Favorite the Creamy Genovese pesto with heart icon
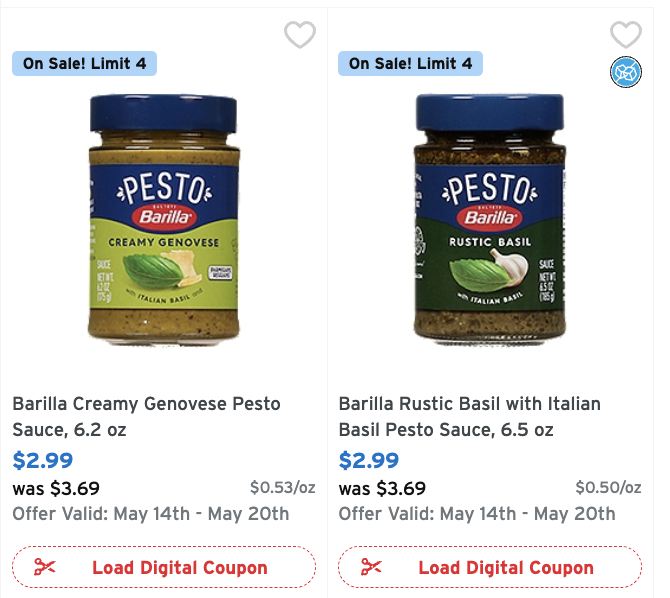The height and width of the screenshot is (598, 670). pyautogui.click(x=300, y=36)
